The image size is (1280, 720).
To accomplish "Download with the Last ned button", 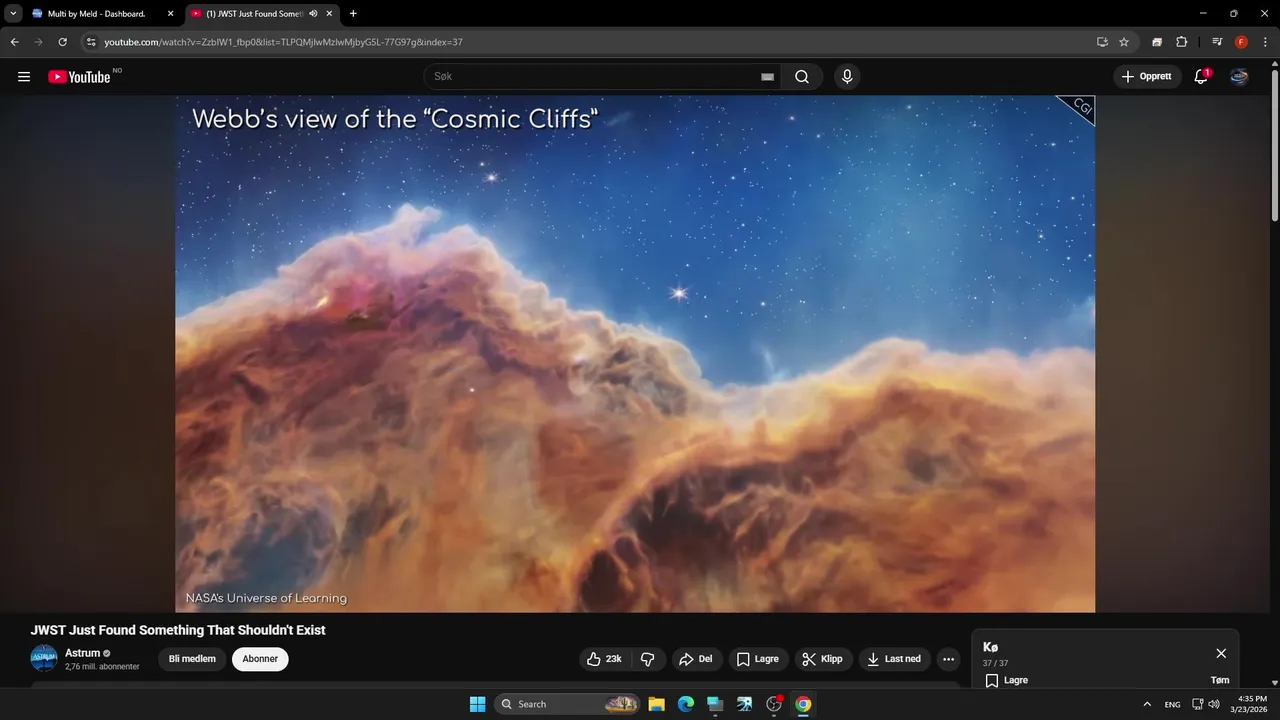I will point(895,659).
